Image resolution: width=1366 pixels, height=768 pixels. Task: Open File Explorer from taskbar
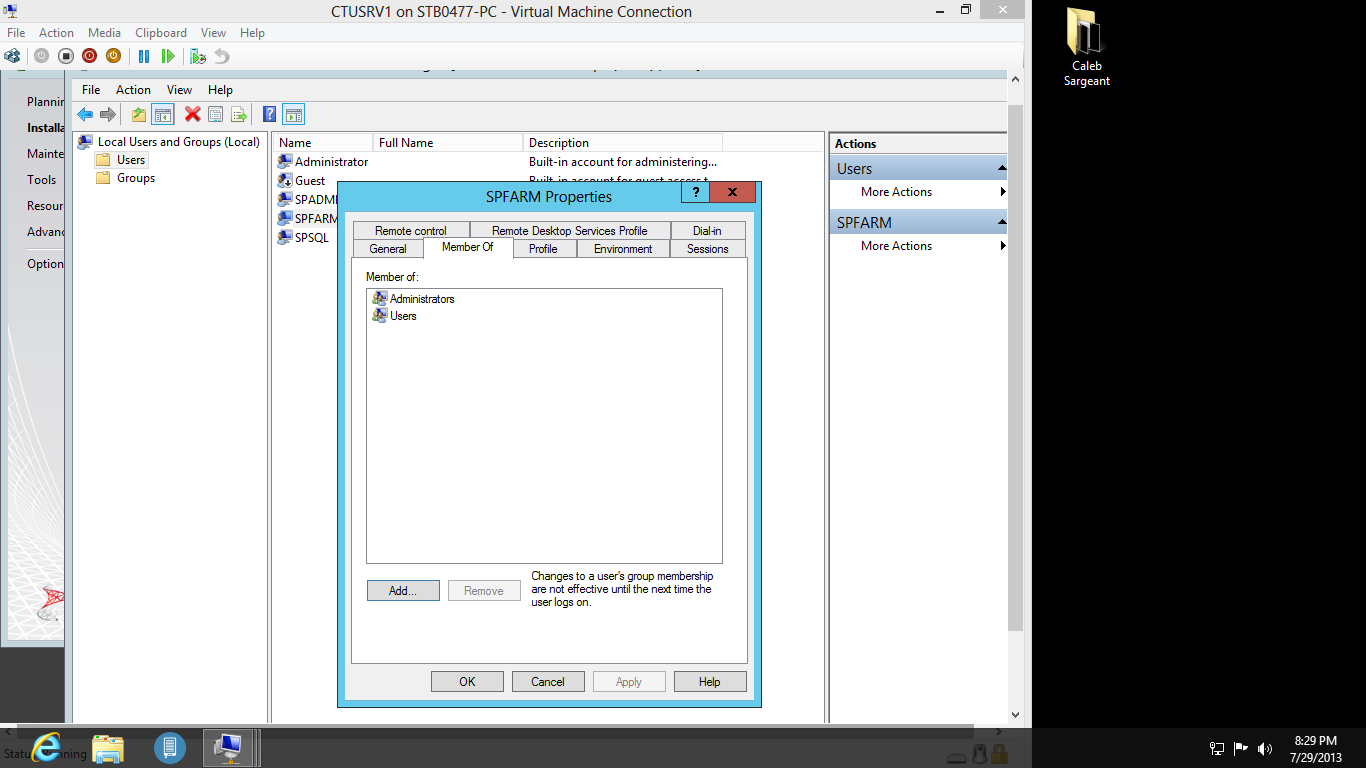[108, 748]
